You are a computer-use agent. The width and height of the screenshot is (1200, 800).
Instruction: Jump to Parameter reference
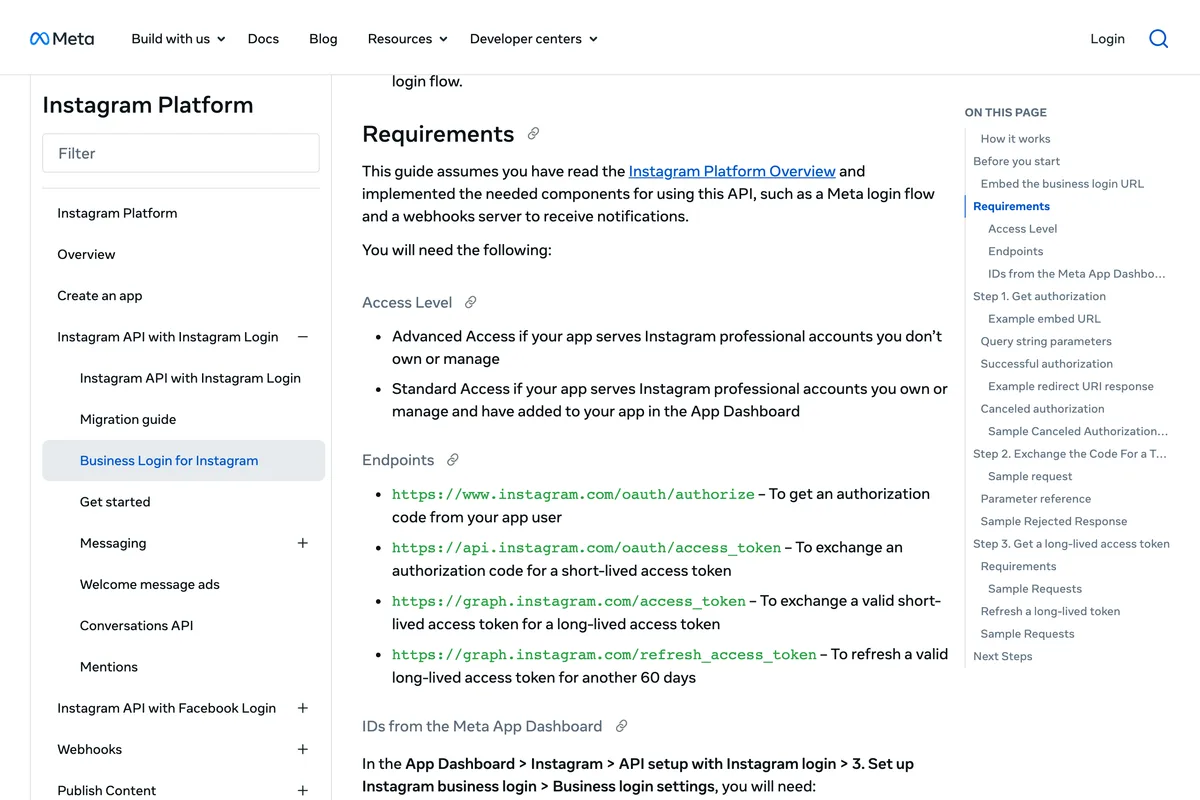1035,499
